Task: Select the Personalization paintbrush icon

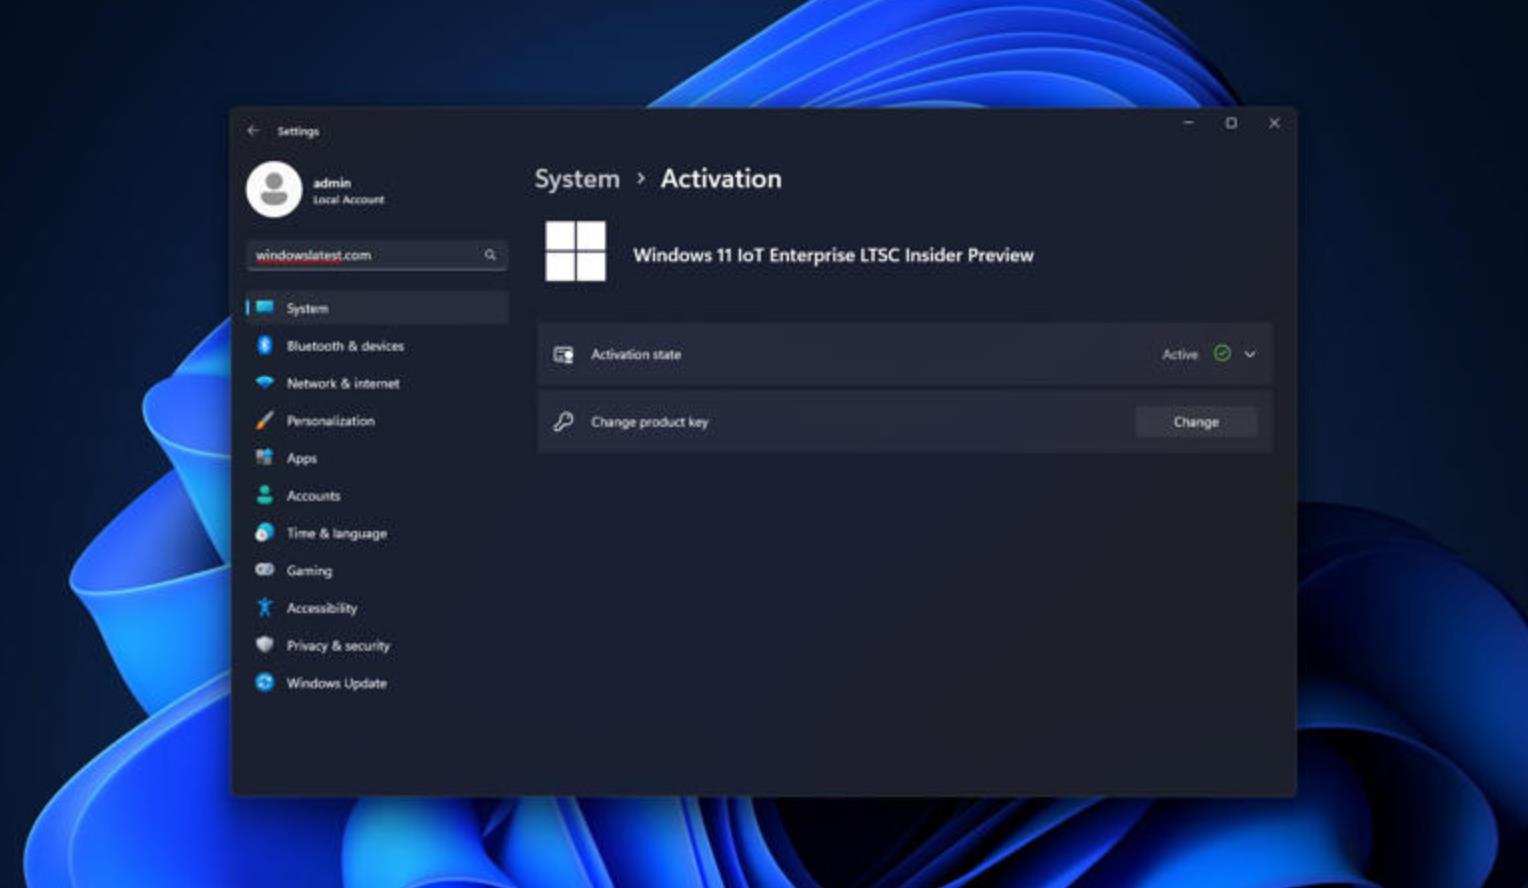Action: click(x=264, y=421)
